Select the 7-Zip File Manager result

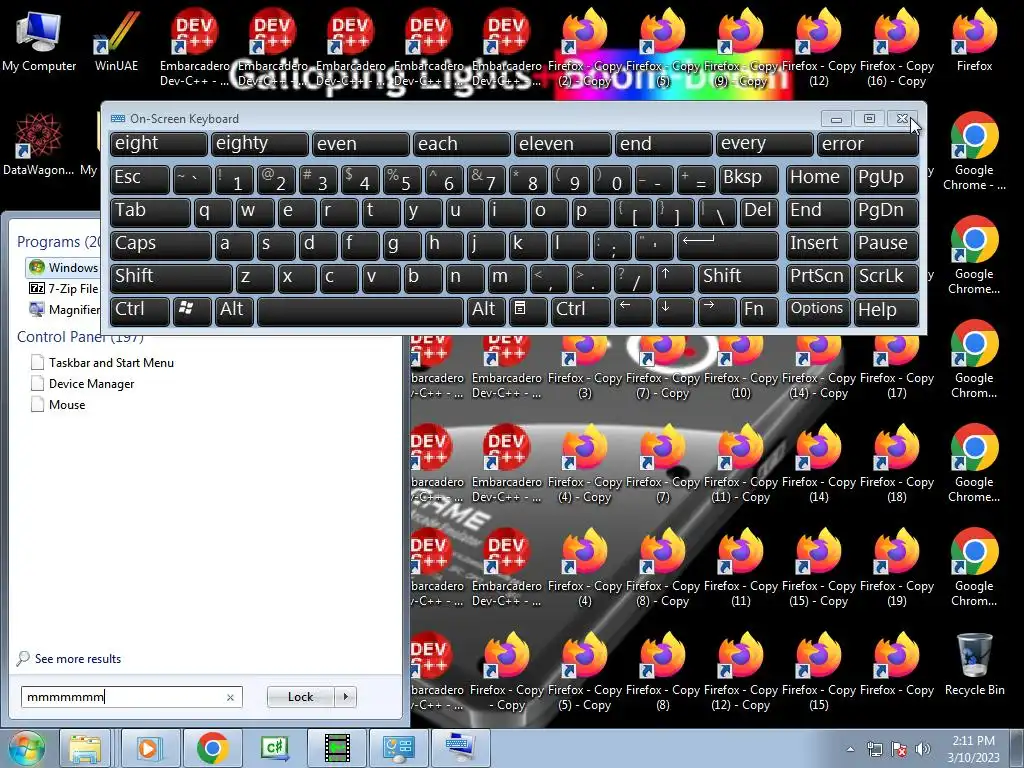[64, 288]
